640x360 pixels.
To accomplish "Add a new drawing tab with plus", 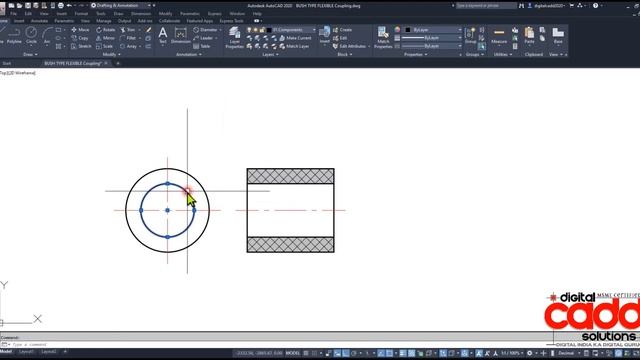I will pyautogui.click(x=118, y=63).
